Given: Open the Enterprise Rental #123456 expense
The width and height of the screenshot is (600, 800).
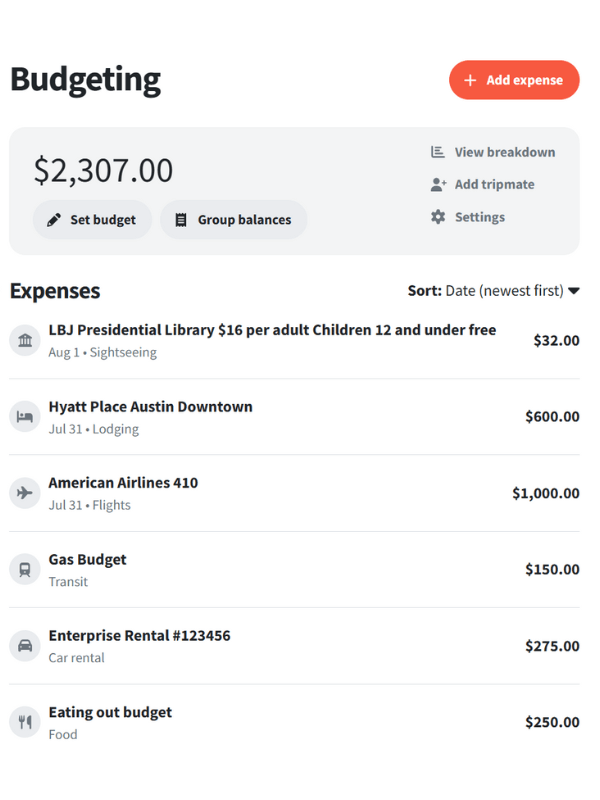Looking at the screenshot, I should tap(139, 636).
